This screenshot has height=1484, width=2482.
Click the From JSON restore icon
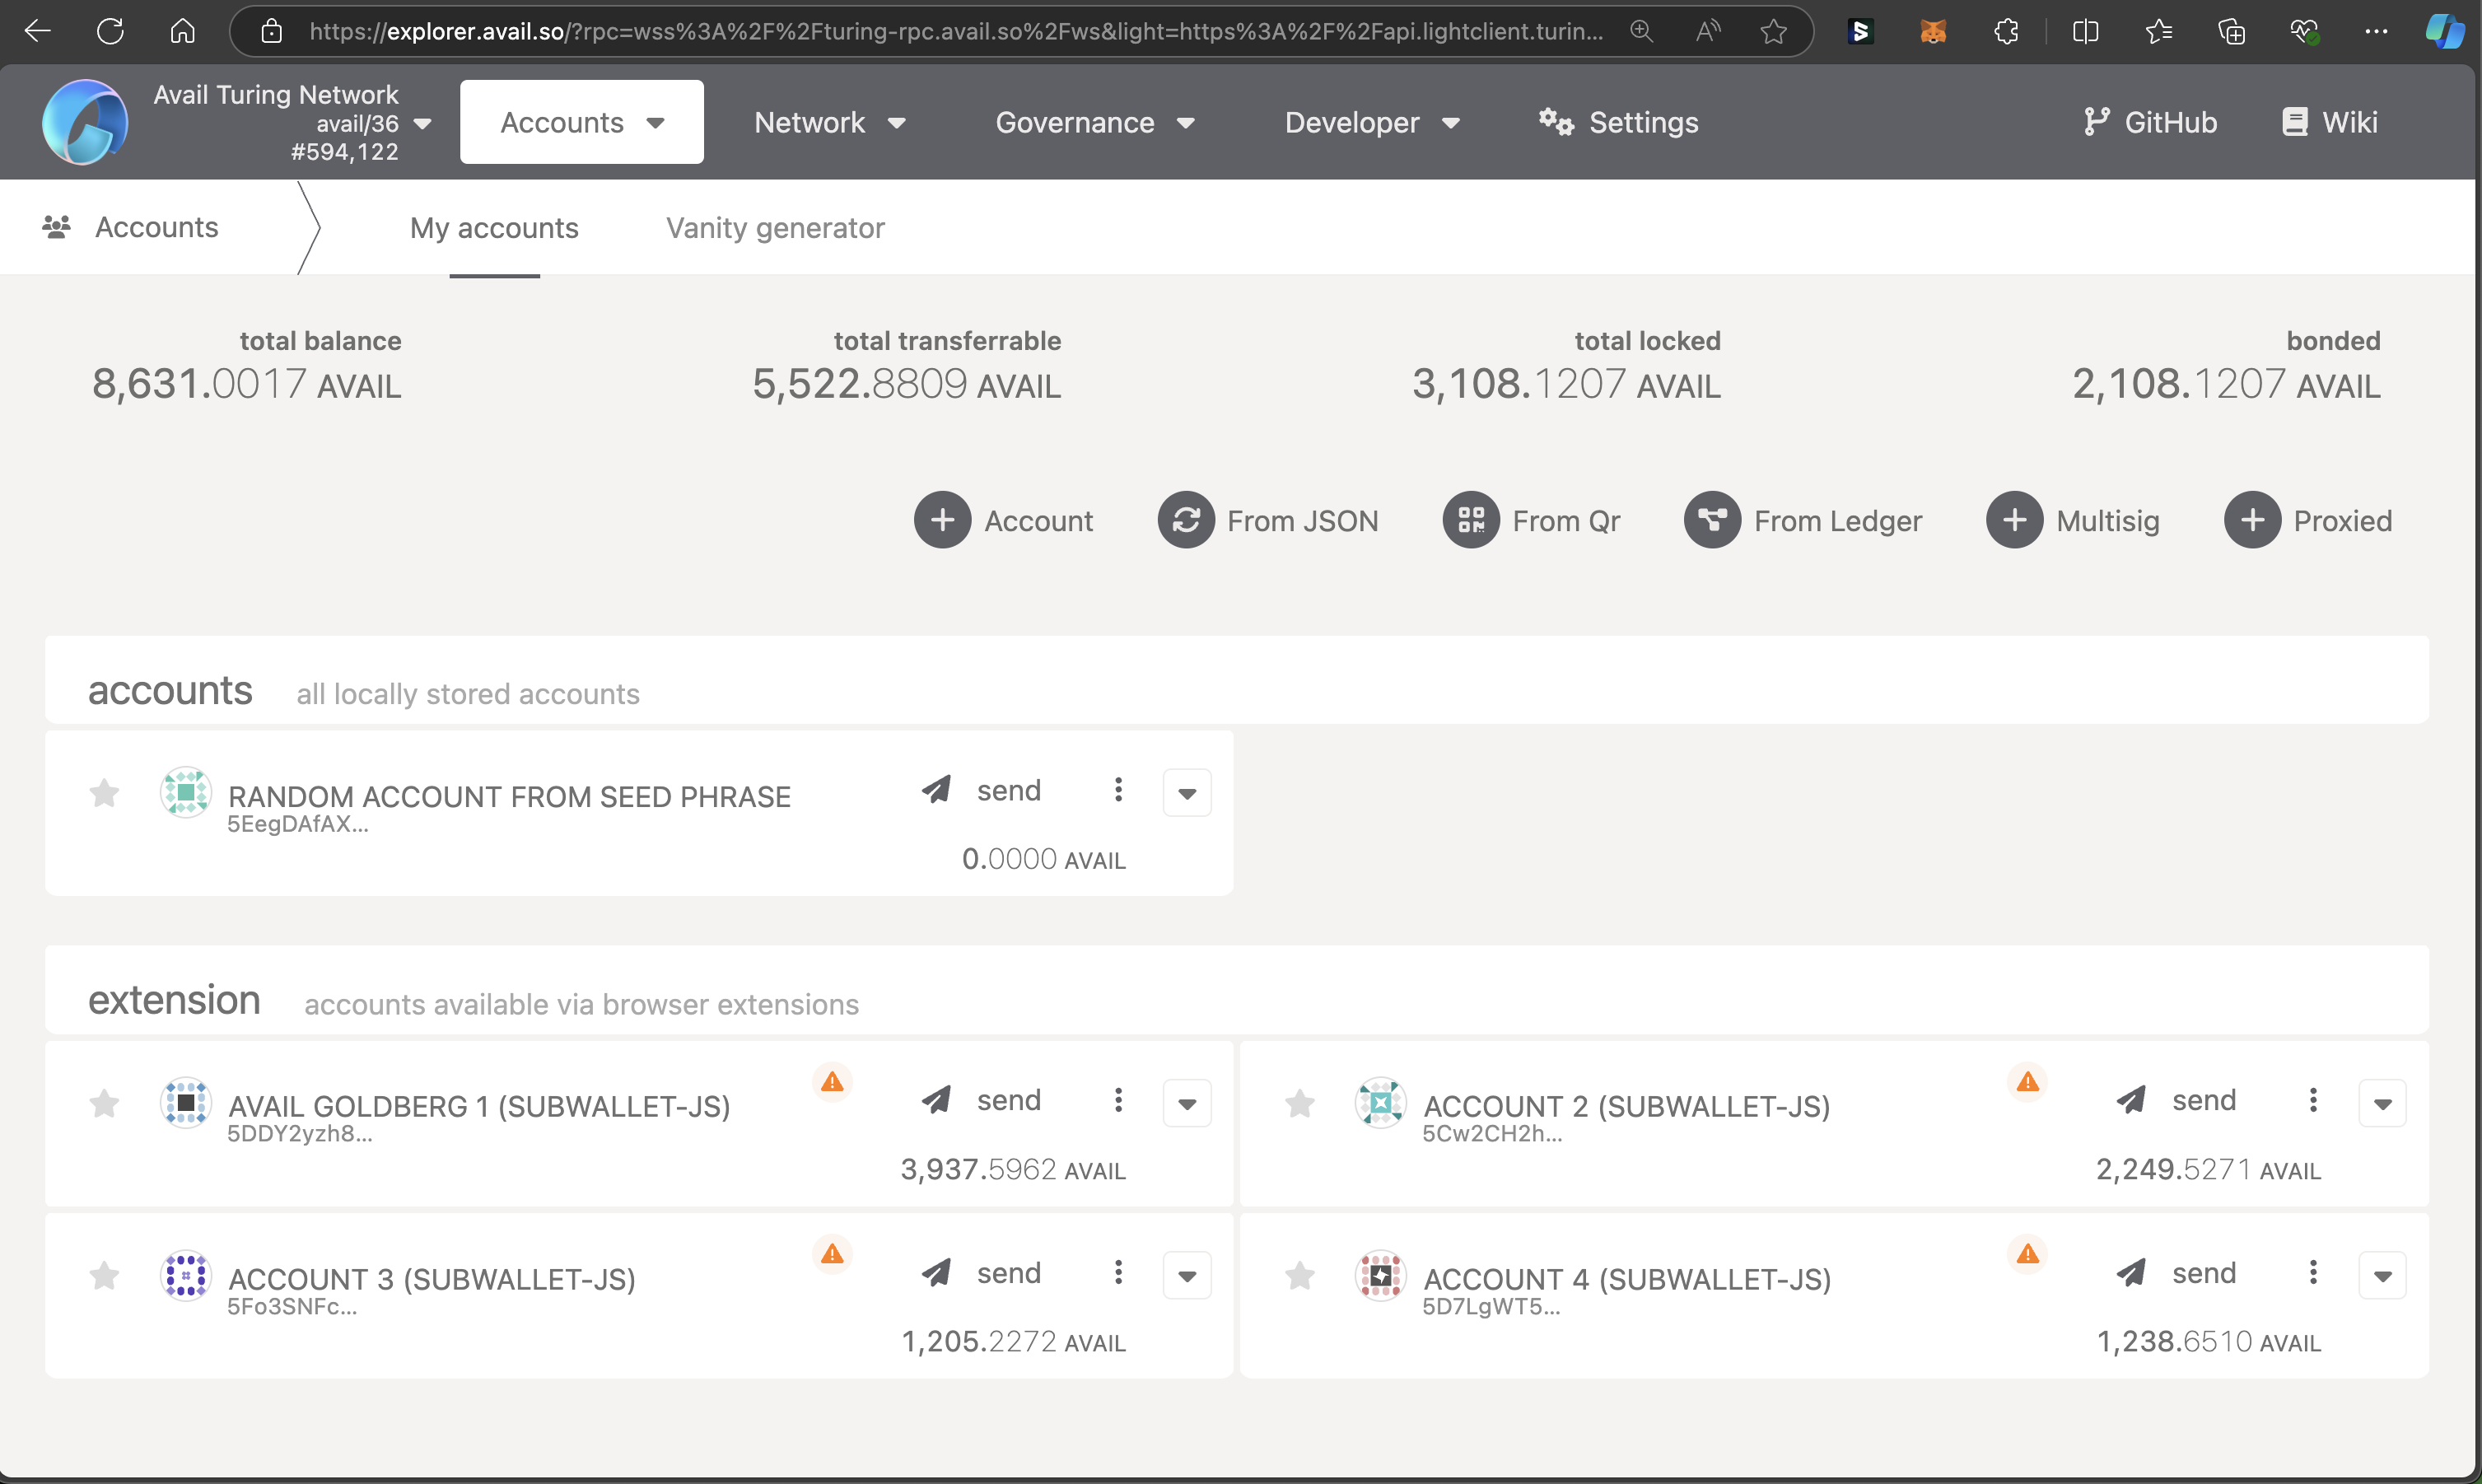tap(1186, 520)
